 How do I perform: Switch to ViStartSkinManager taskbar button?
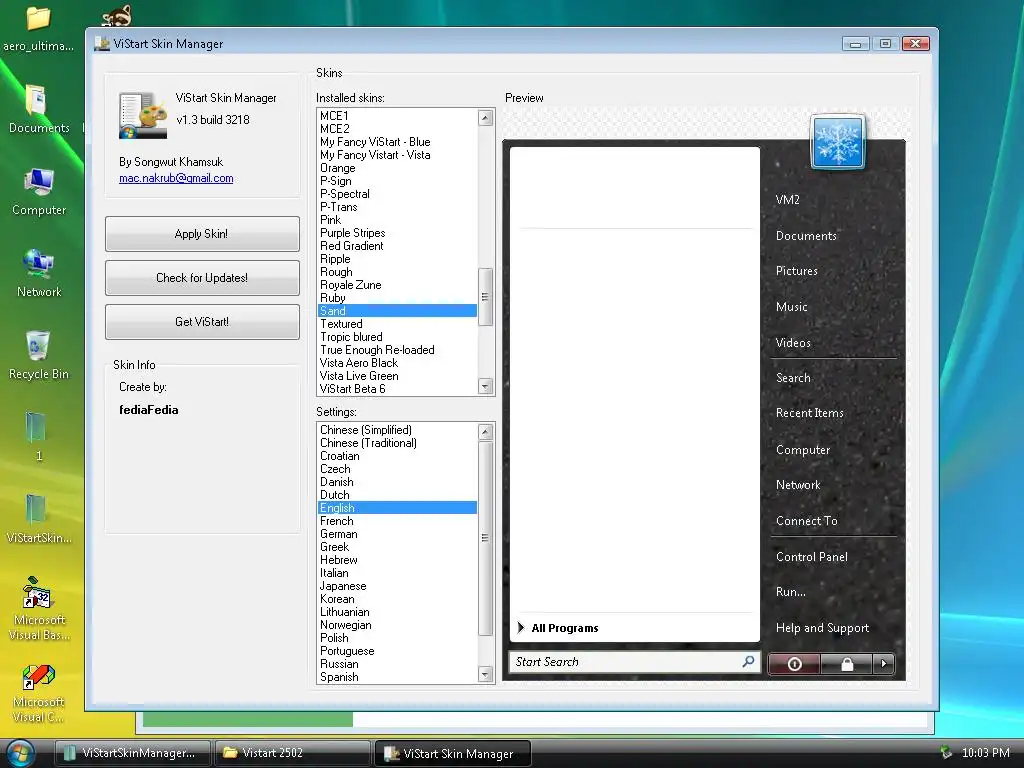coord(131,753)
